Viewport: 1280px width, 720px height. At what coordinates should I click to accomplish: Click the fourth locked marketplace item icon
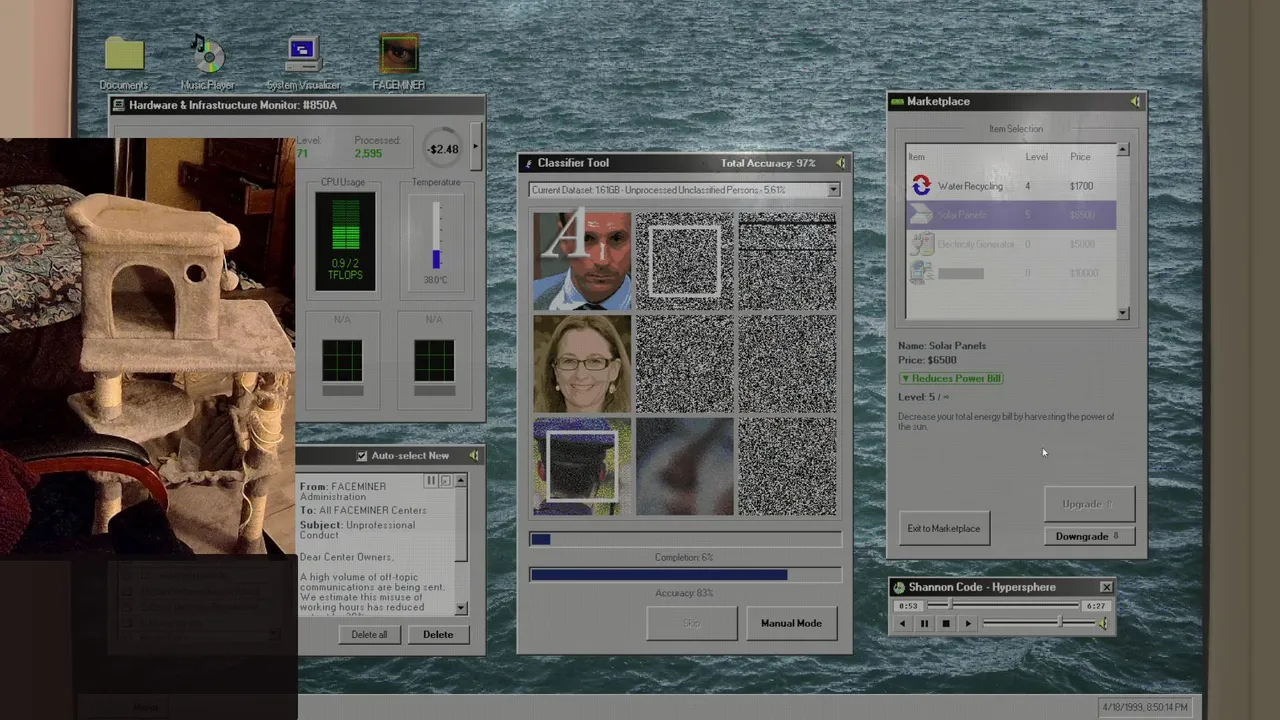[921, 273]
